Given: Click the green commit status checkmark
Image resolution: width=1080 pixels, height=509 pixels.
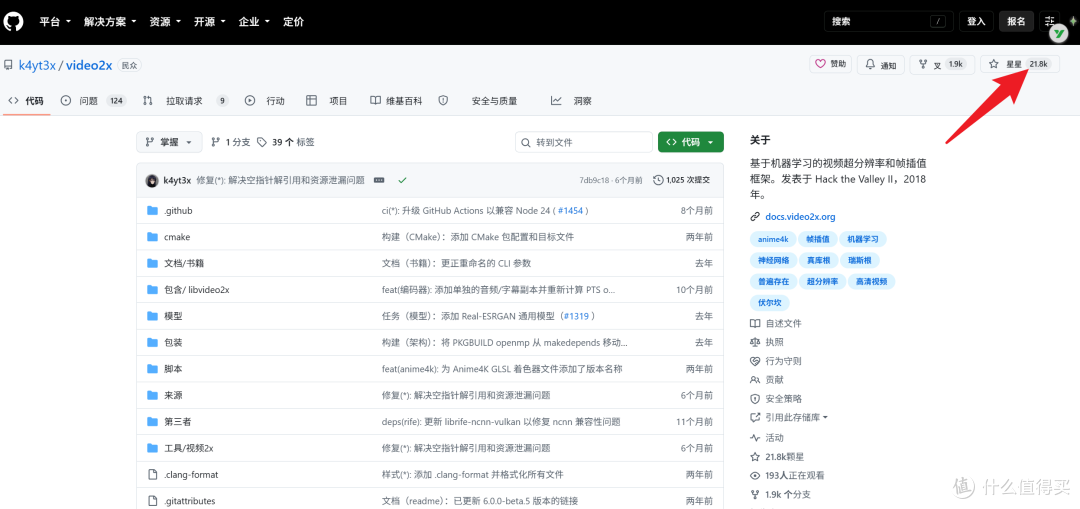Looking at the screenshot, I should click(x=402, y=180).
